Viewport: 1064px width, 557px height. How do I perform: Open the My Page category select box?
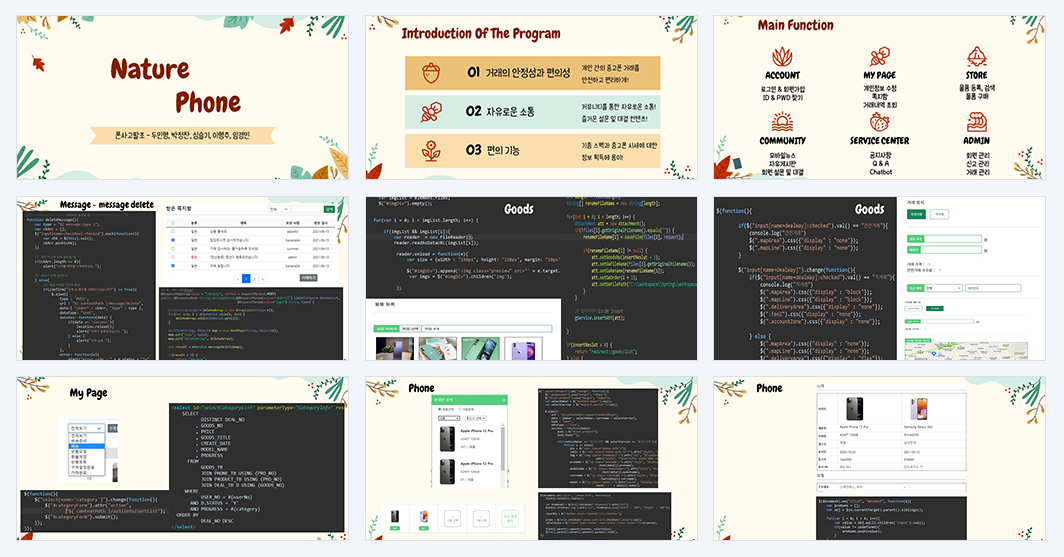coord(86,428)
